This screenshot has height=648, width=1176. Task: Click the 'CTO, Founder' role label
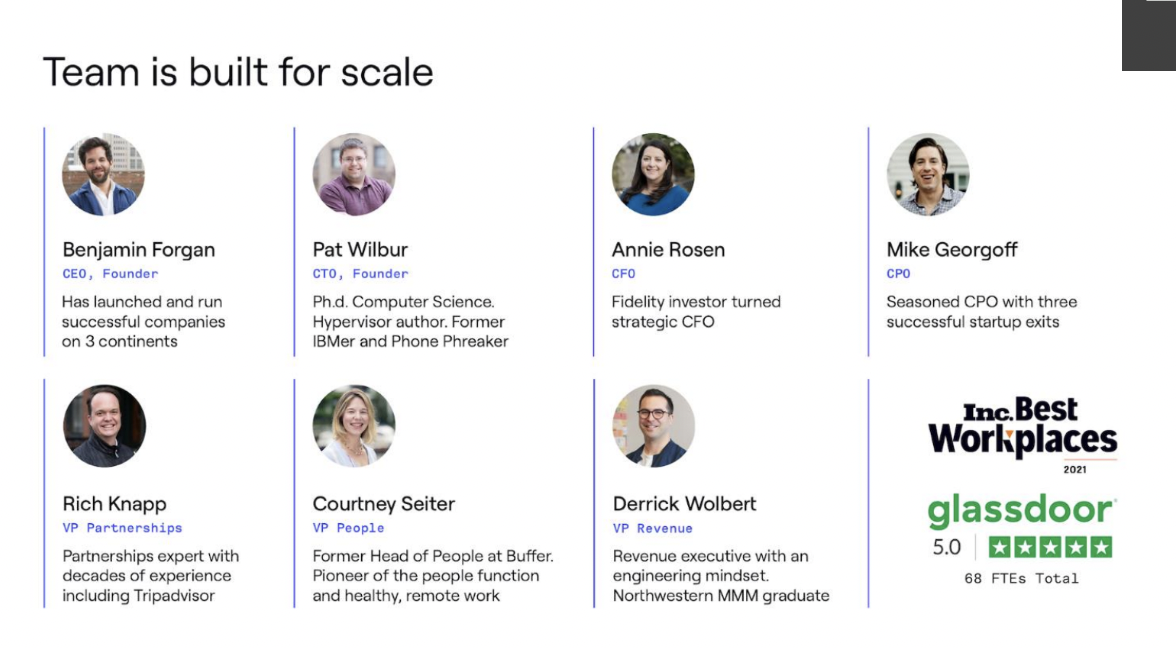(360, 274)
